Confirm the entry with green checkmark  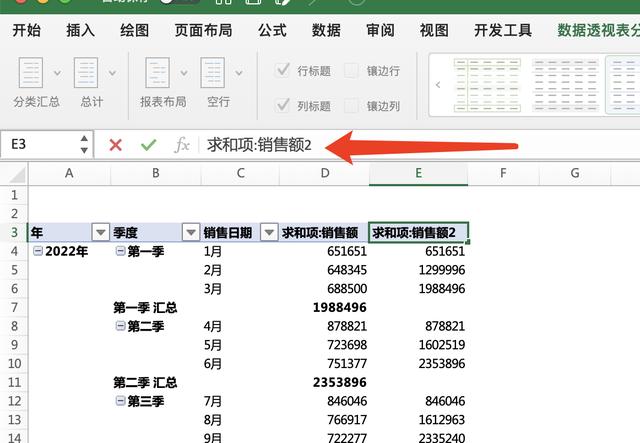(148, 145)
